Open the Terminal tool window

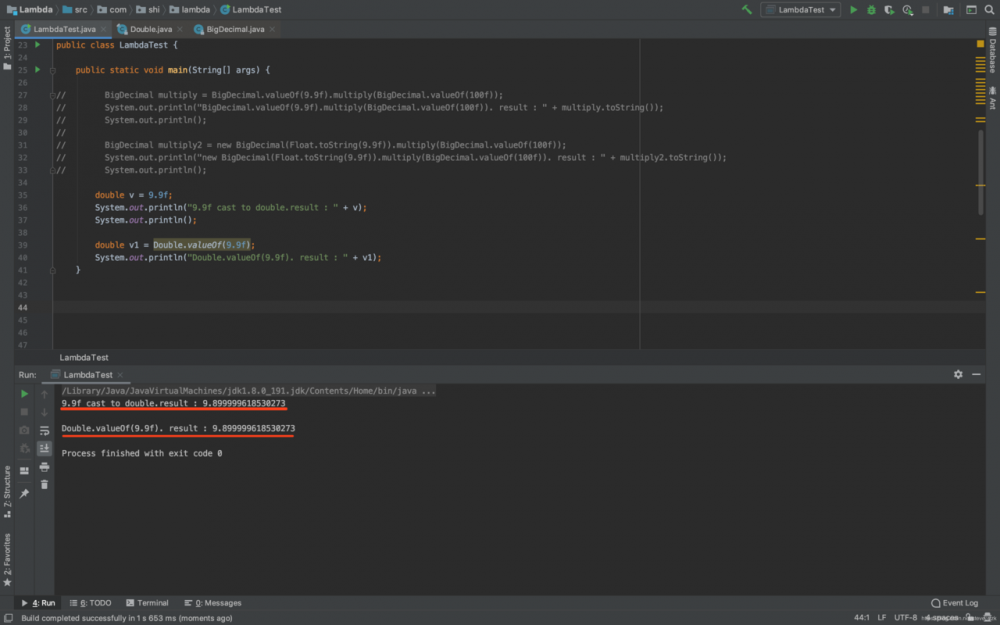pyautogui.click(x=147, y=603)
